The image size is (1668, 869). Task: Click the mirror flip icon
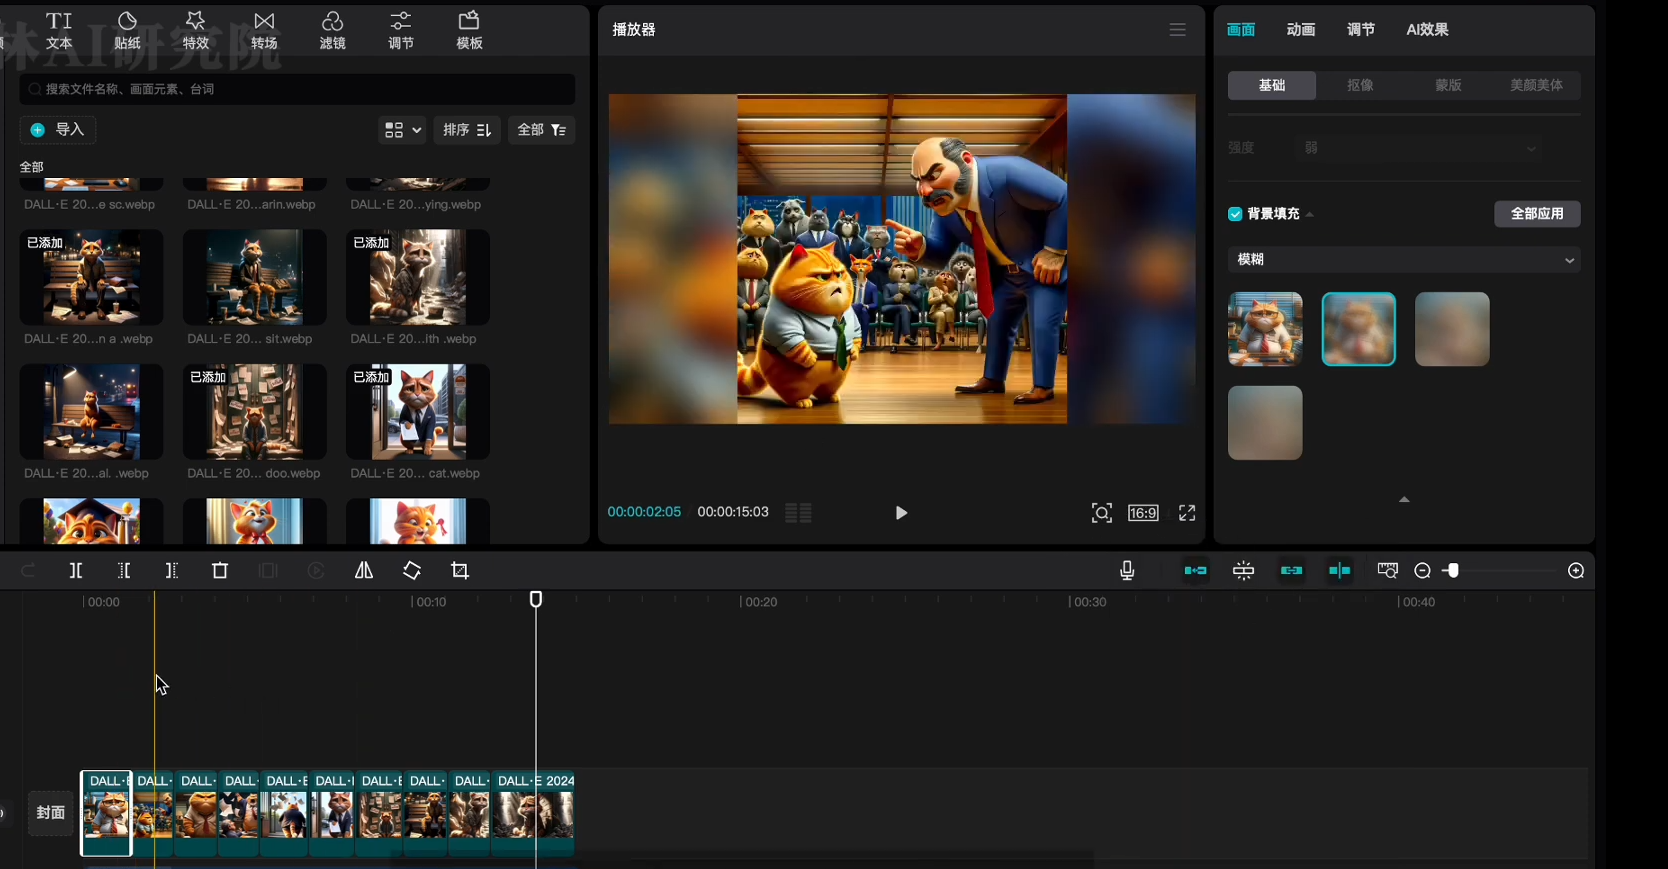point(364,571)
